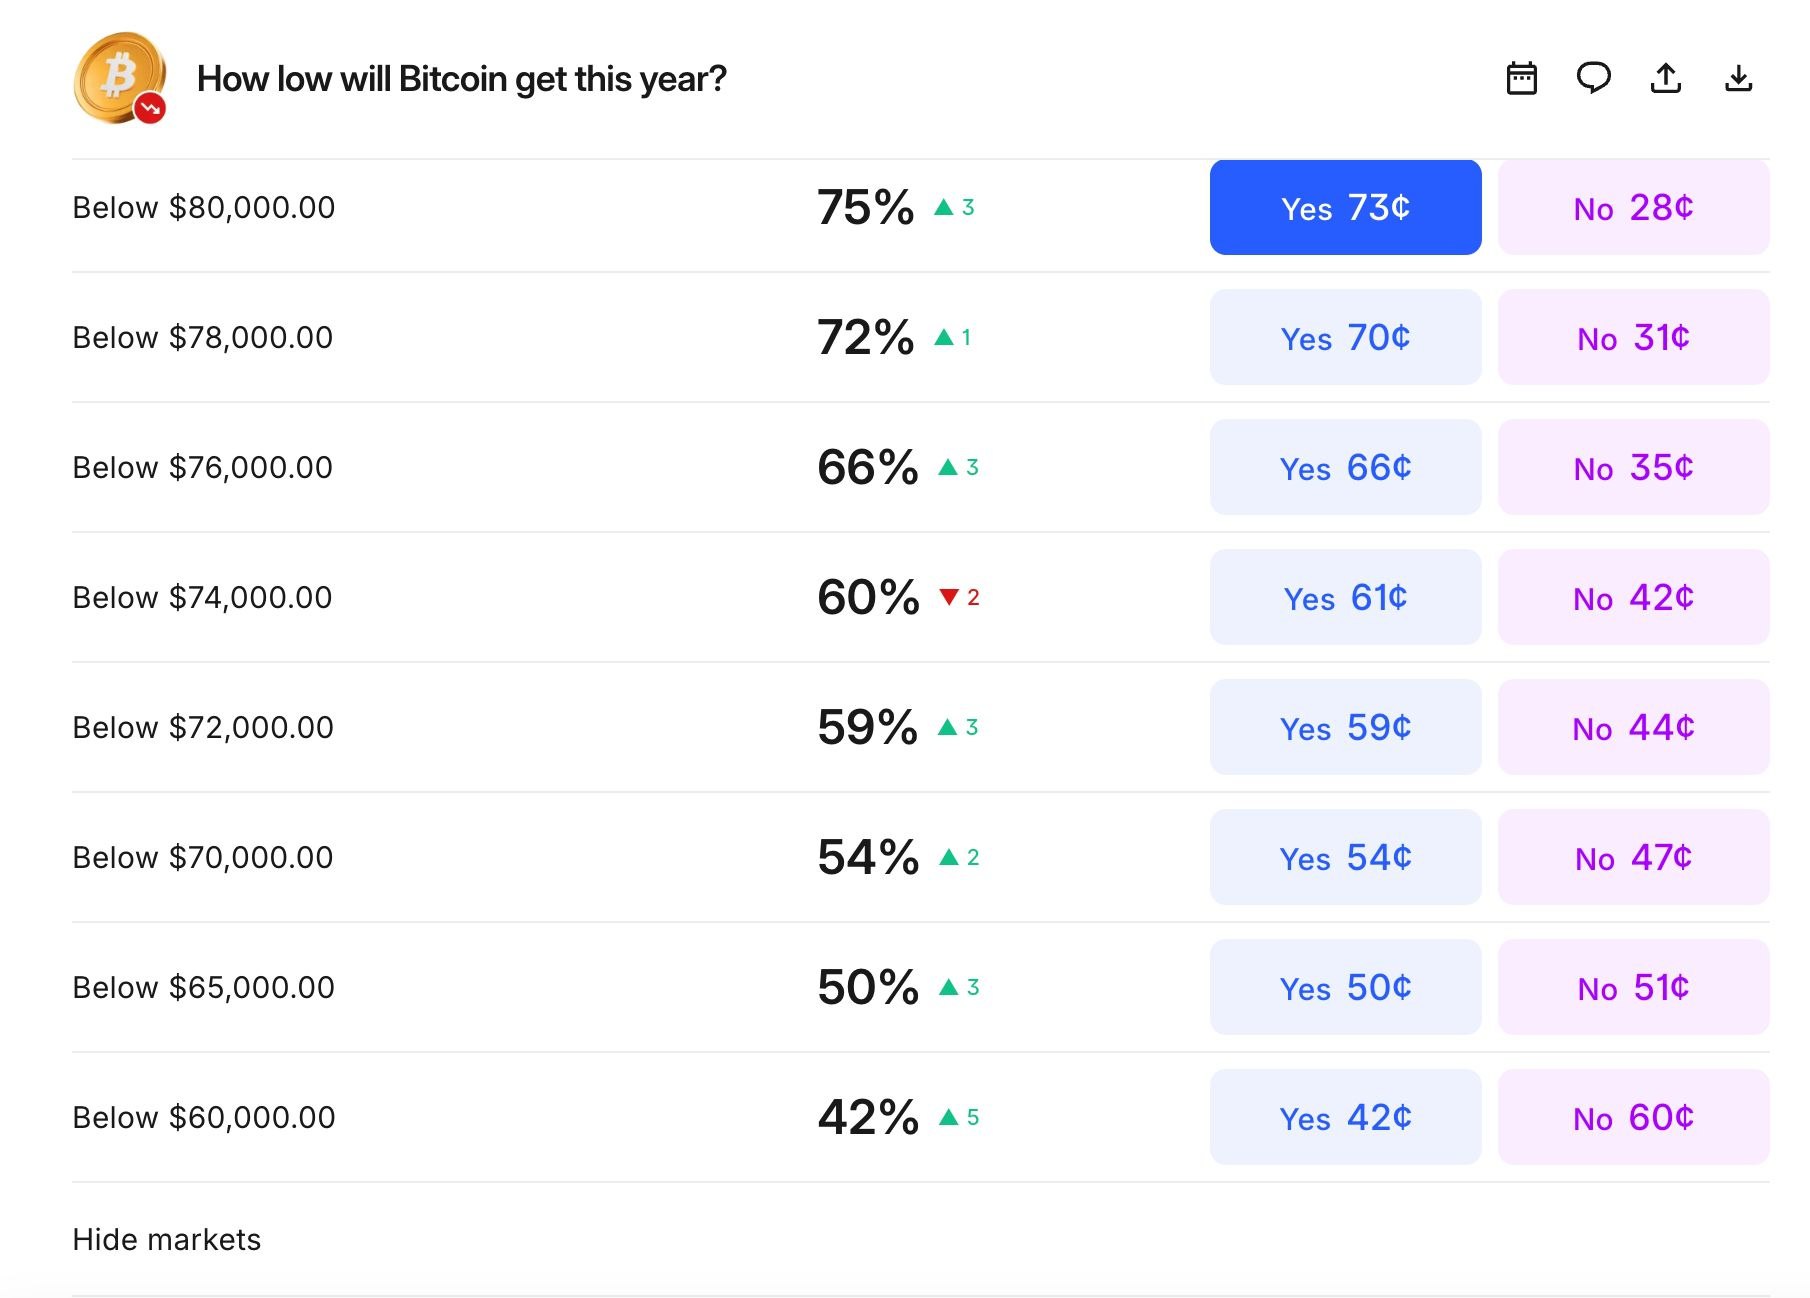
Task: Open comments via speech bubble icon
Action: [1593, 78]
